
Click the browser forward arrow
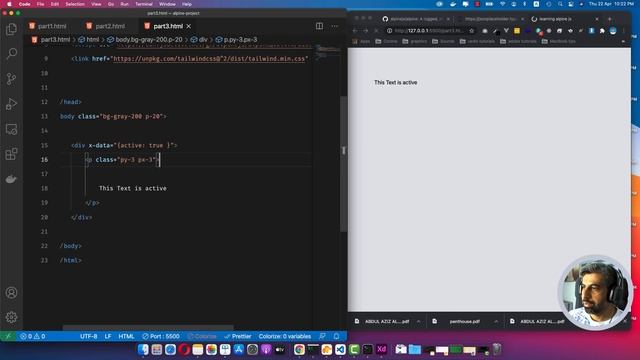pos(365,31)
